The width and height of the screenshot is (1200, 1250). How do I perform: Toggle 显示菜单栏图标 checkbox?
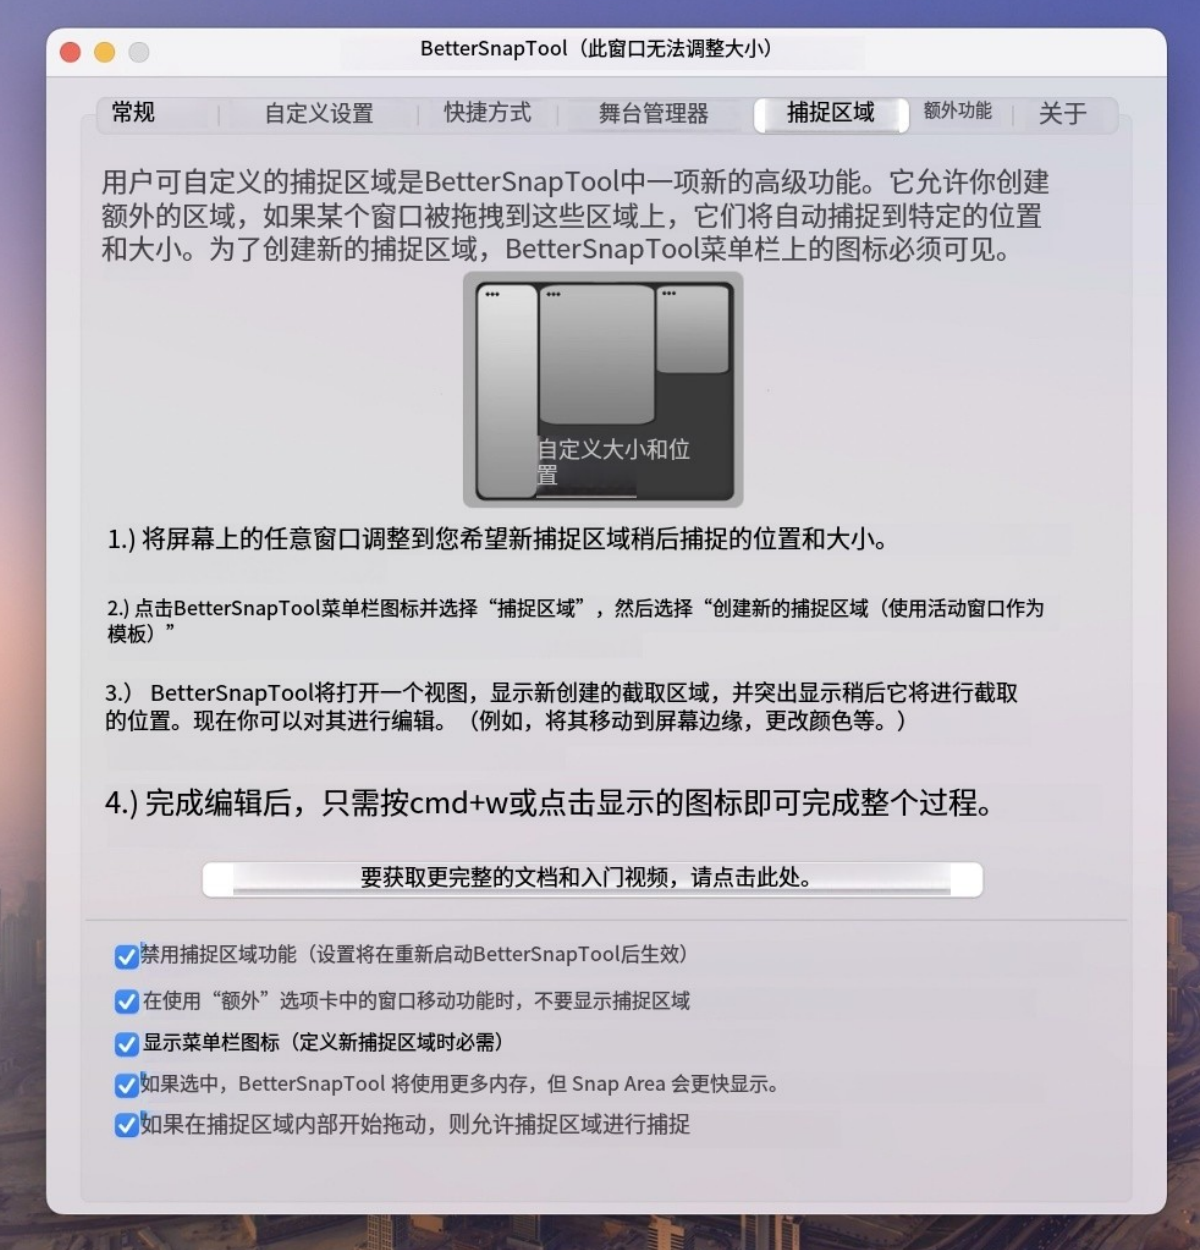[127, 1045]
